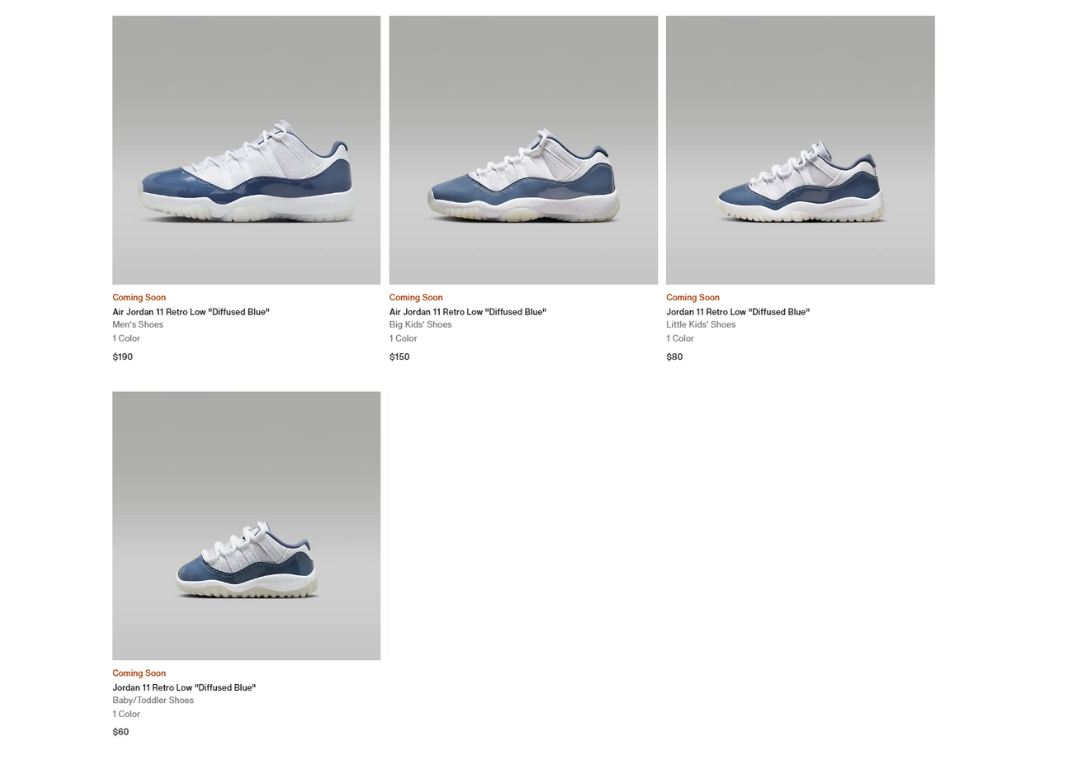Click the Little Kids' Jordan 11 Retro Low title
The height and width of the screenshot is (760, 1070).
pos(738,312)
